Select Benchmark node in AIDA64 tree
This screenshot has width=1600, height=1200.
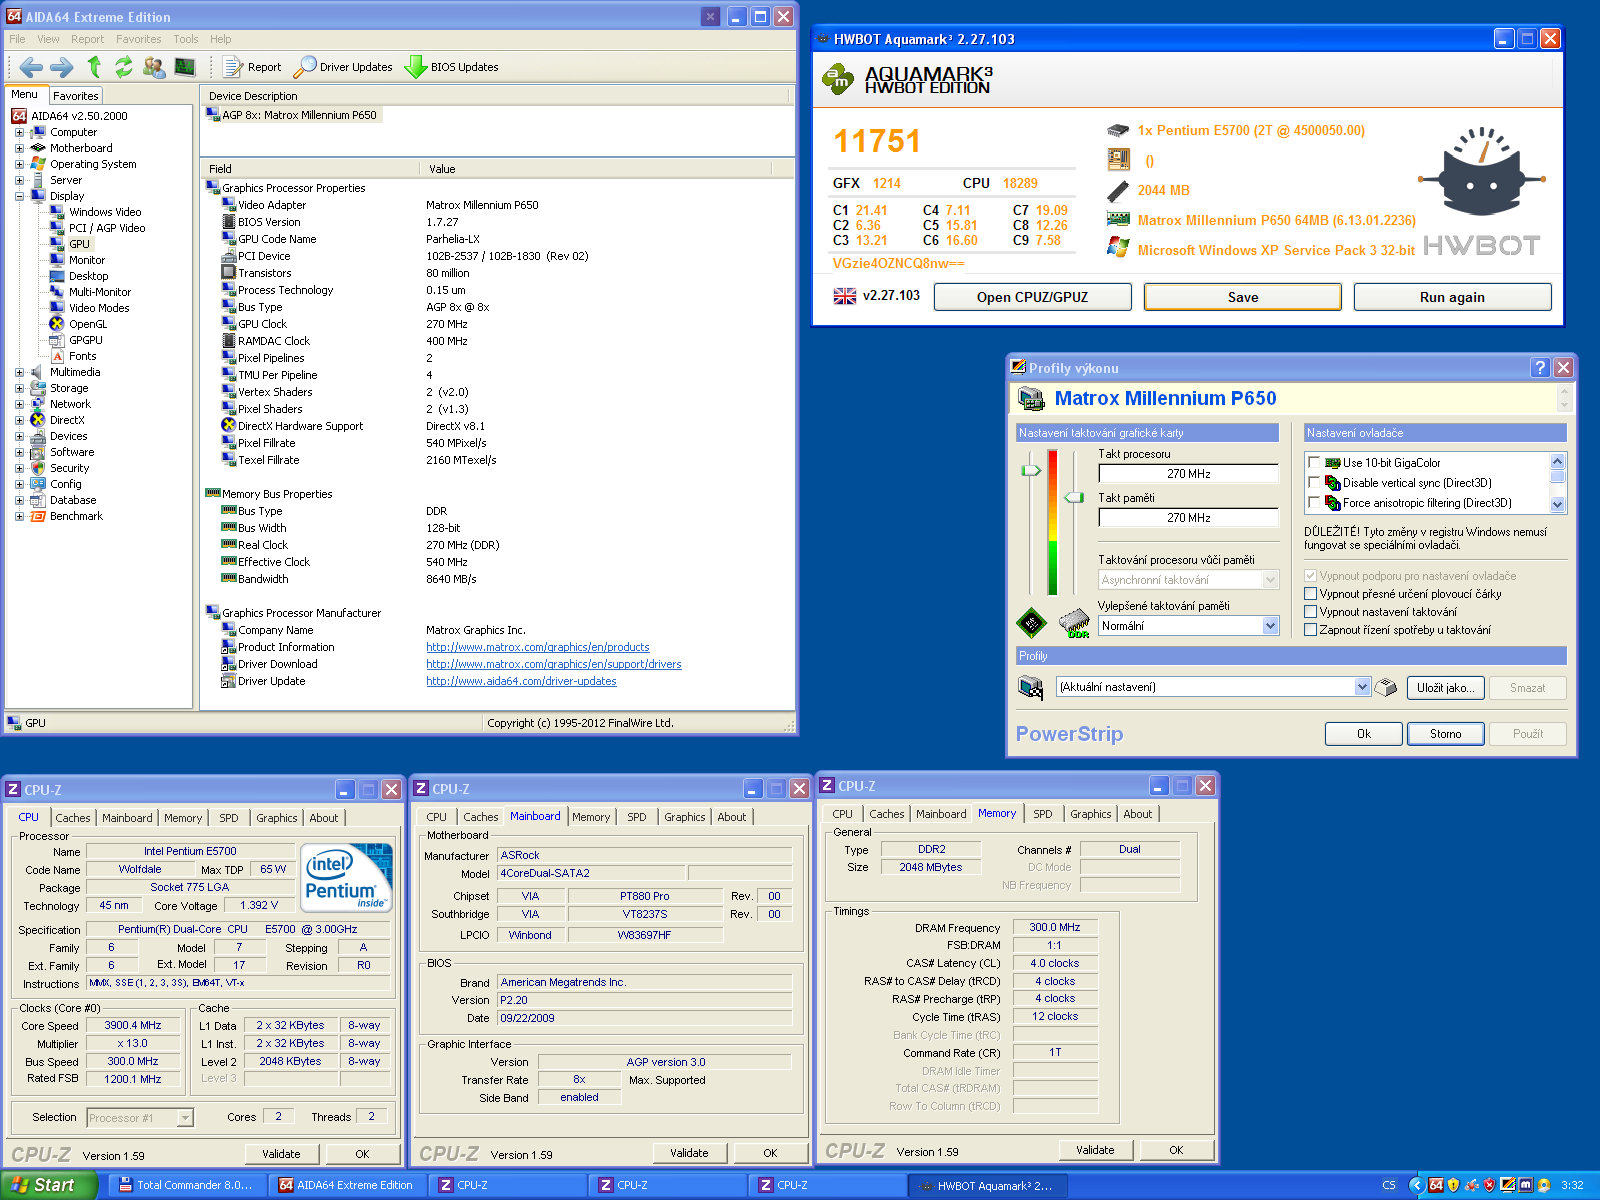tap(76, 516)
